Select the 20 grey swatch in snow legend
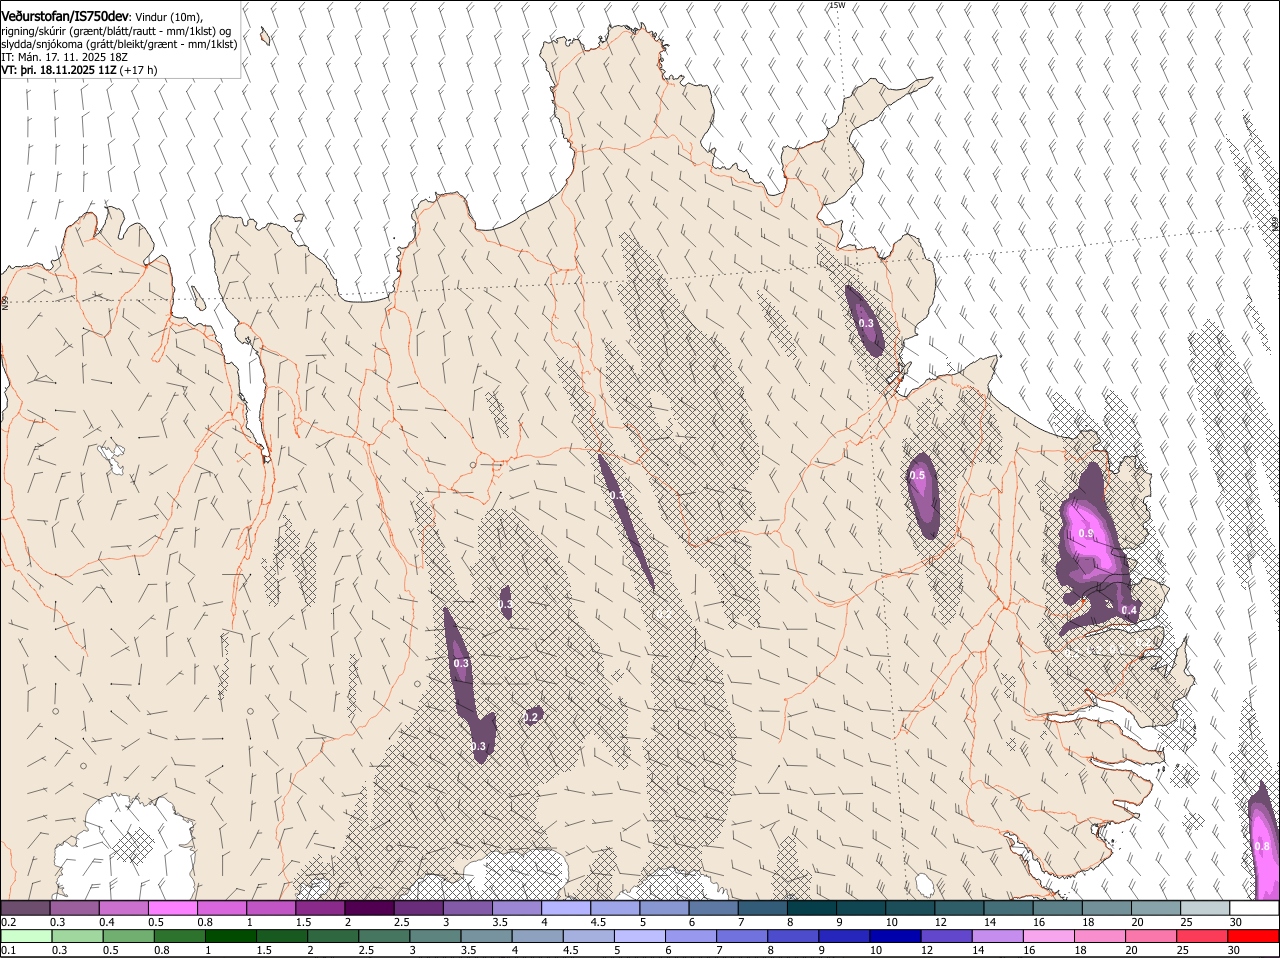The height and width of the screenshot is (958, 1280). 1157,907
